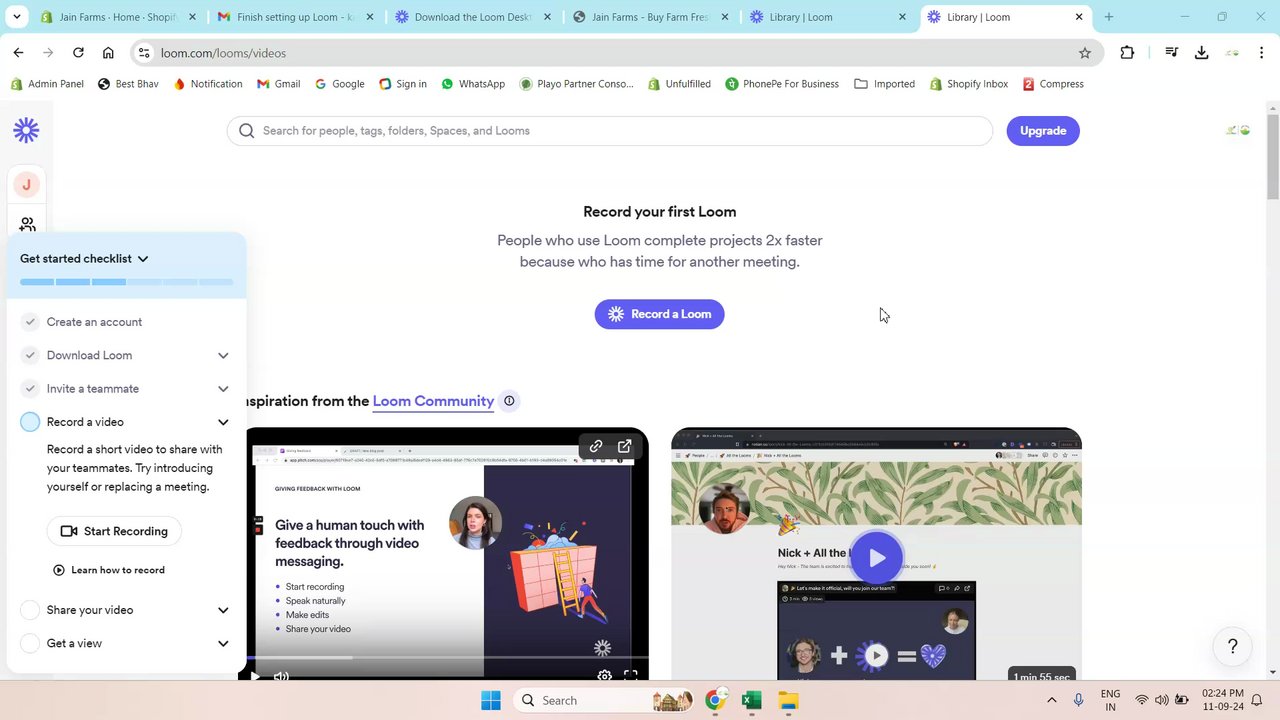This screenshot has height=720, width=1280.
Task: Open new browser tab plus button
Action: (1108, 17)
